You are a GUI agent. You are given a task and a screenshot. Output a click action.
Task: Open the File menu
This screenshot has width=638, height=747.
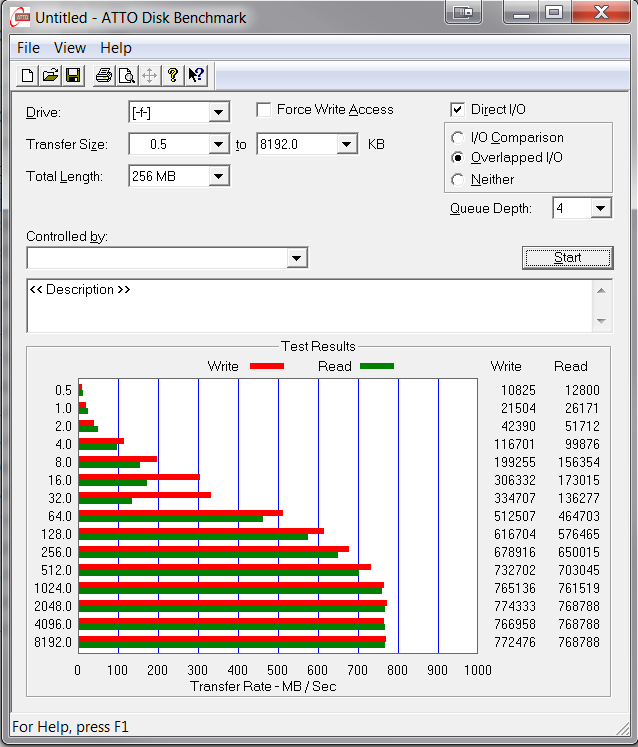pos(28,48)
